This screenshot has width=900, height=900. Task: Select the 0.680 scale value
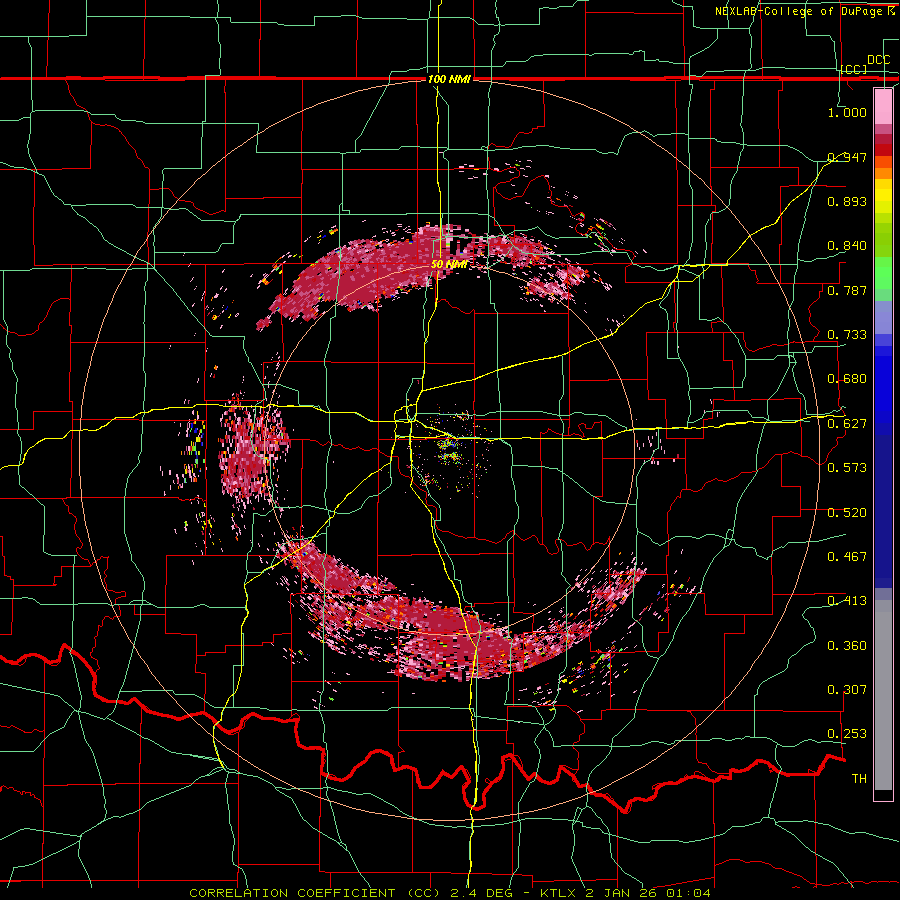pyautogui.click(x=847, y=379)
